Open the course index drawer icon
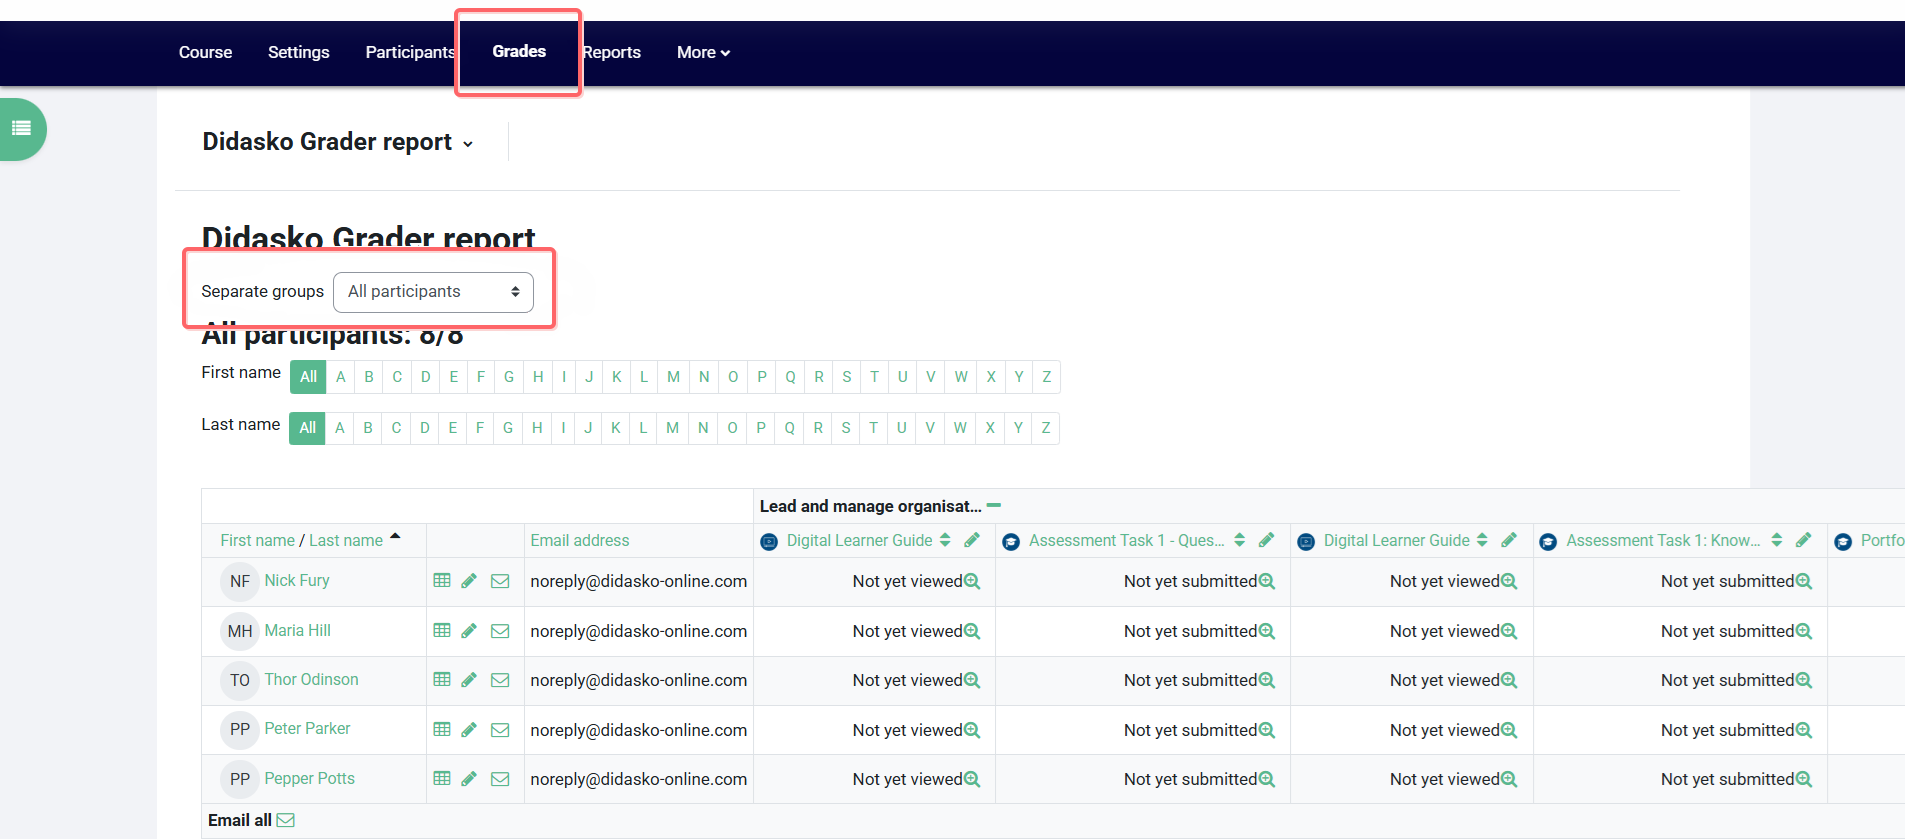The width and height of the screenshot is (1905, 839). (21, 129)
